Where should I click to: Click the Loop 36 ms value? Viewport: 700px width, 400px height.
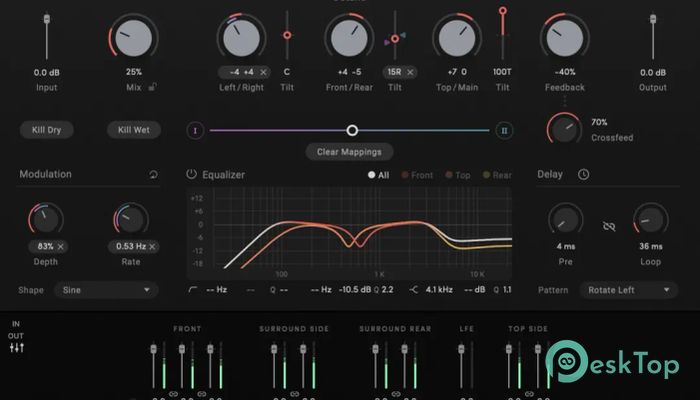[650, 246]
